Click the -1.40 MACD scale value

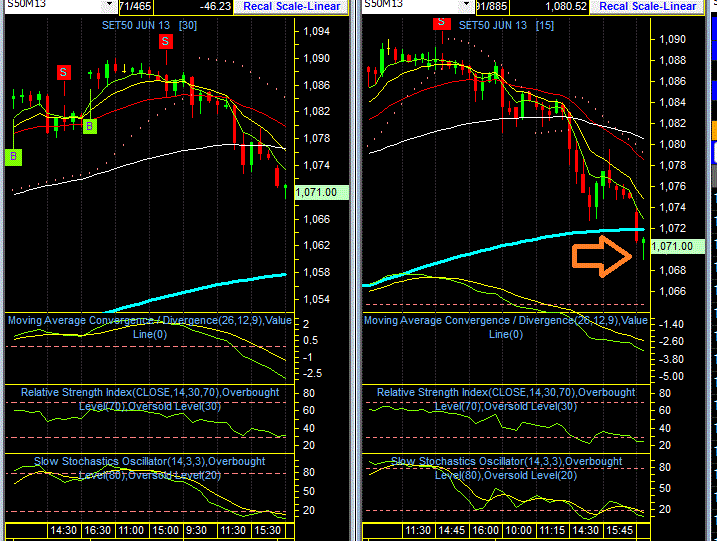(x=671, y=325)
